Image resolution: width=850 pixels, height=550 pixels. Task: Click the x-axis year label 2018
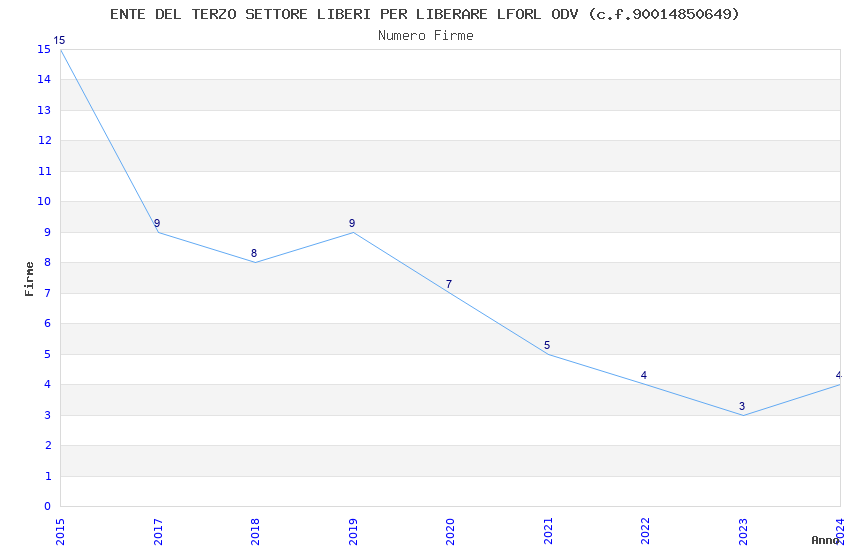coord(255,532)
